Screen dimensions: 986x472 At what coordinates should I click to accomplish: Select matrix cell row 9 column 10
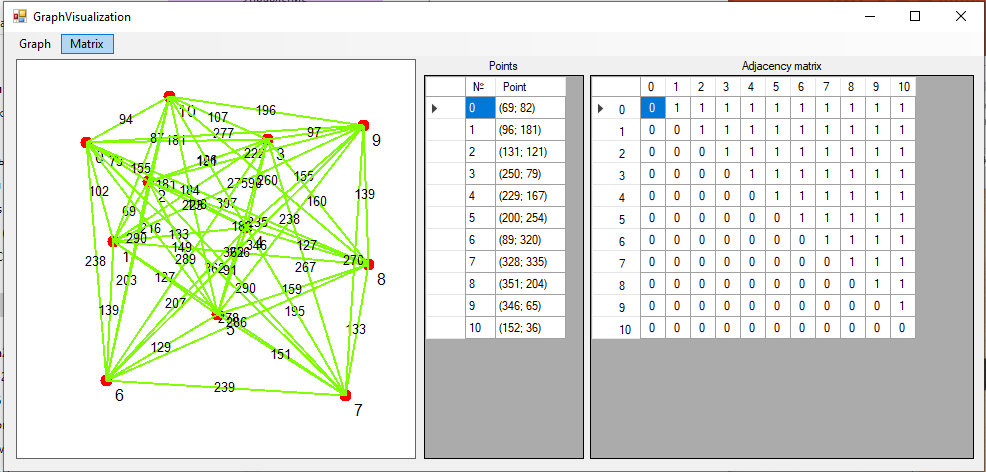[902, 306]
